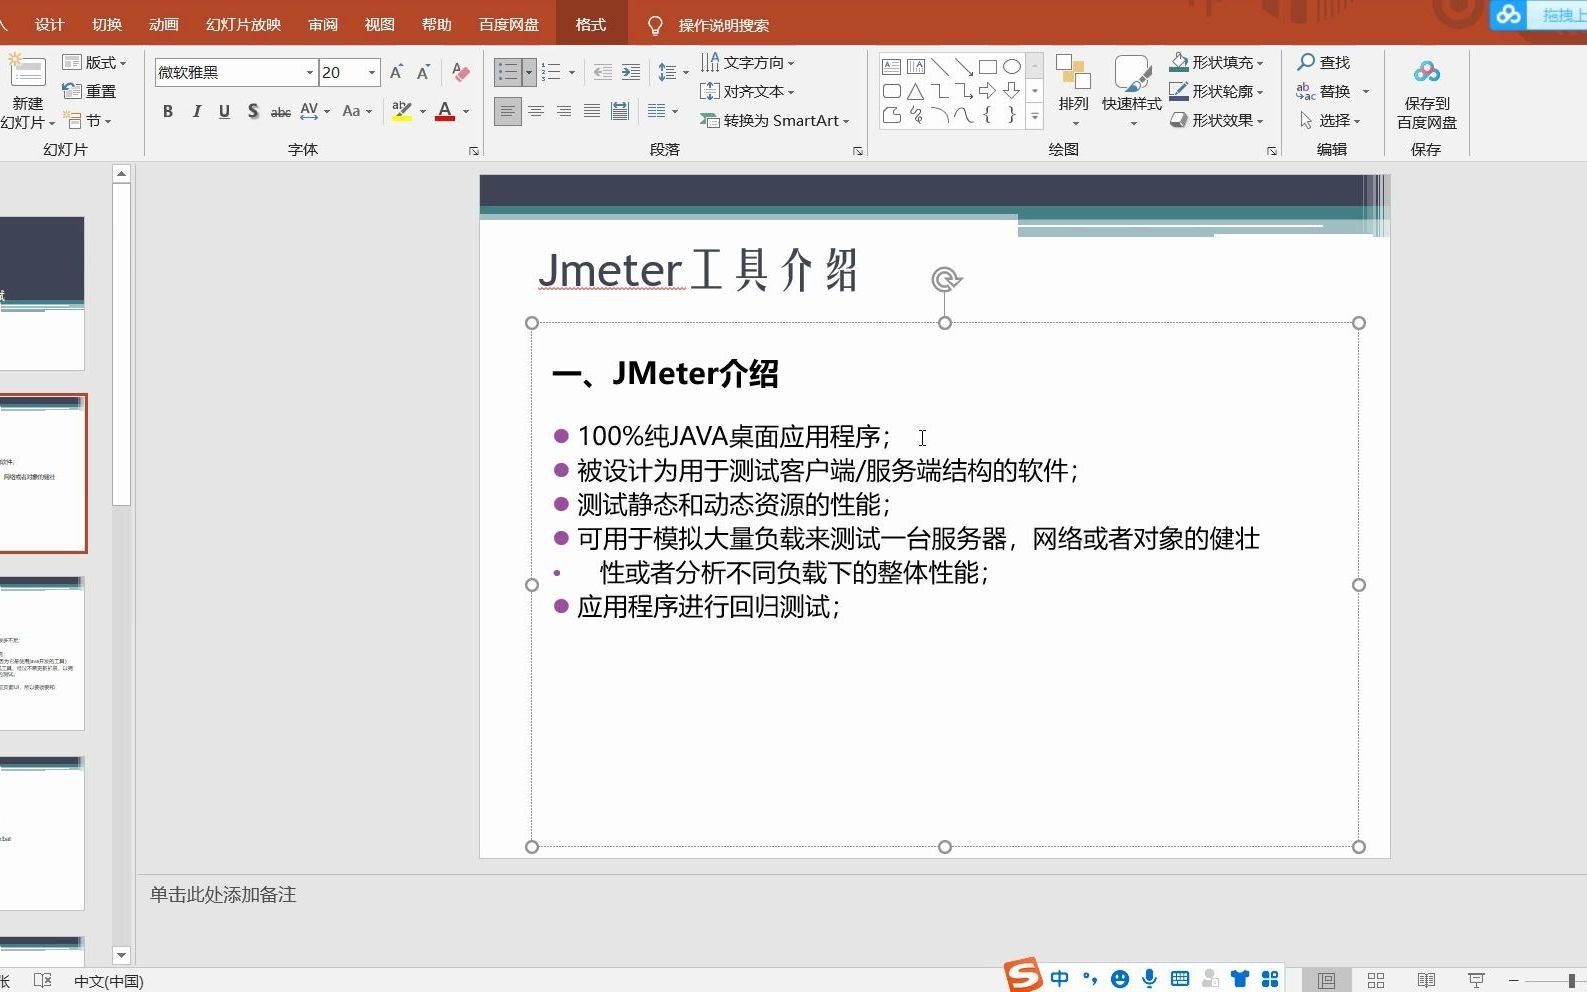
Task: Open the Review tab
Action: click(323, 24)
